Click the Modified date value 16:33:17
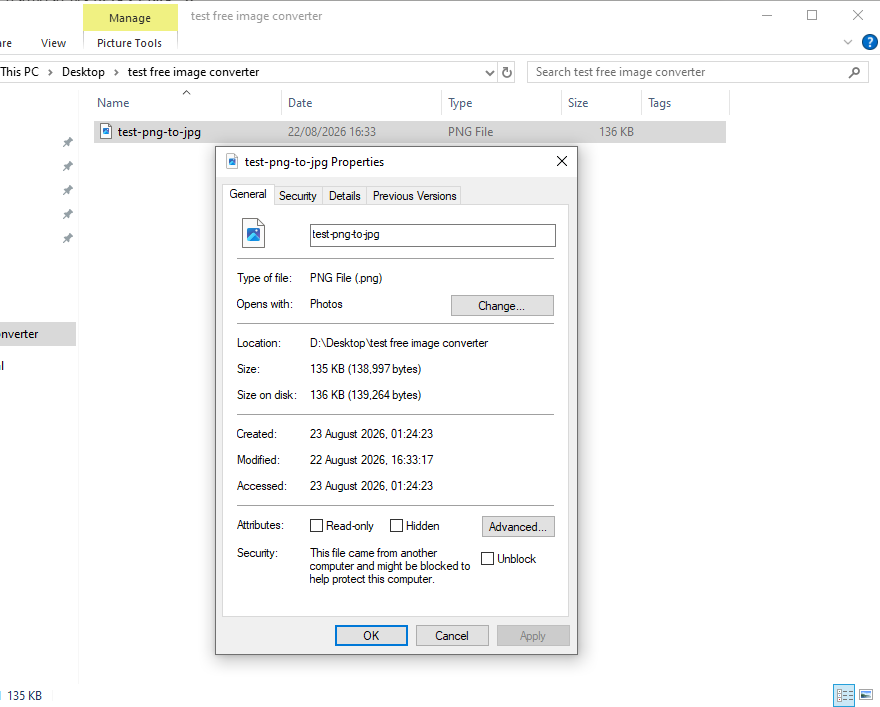The image size is (880, 707). (x=372, y=460)
